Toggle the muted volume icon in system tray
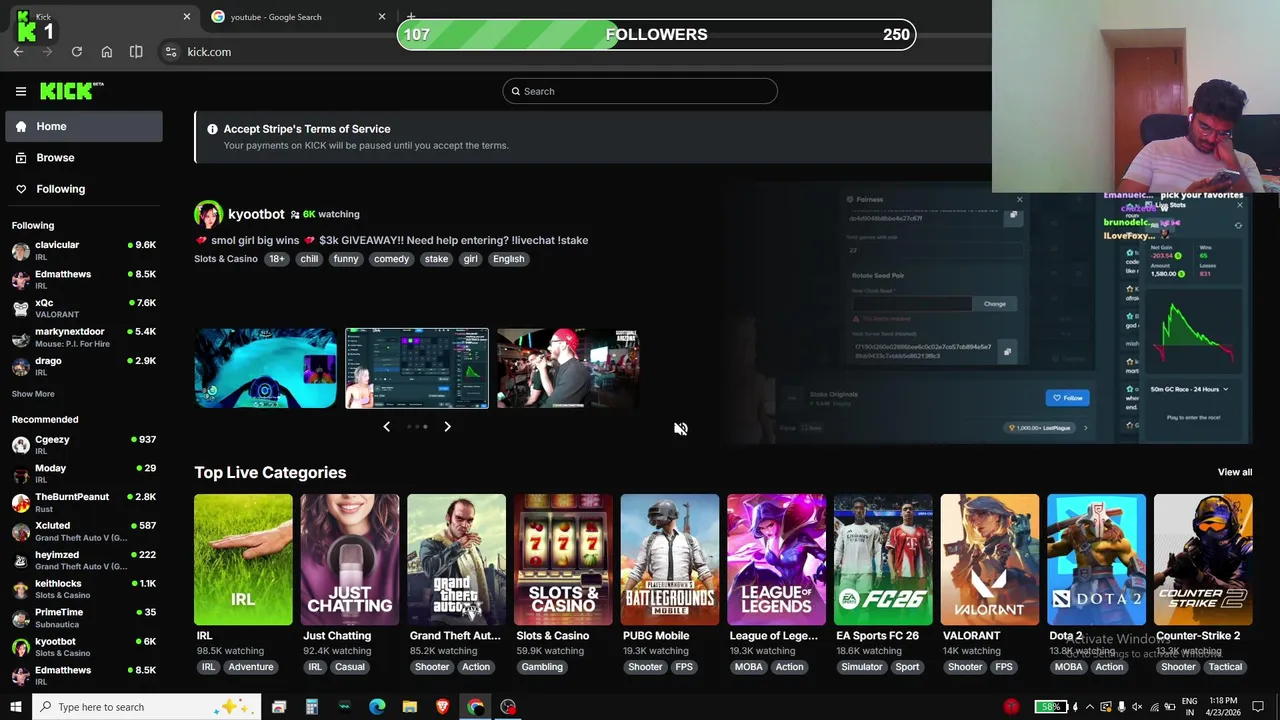This screenshot has width=1280, height=720. tap(1137, 707)
